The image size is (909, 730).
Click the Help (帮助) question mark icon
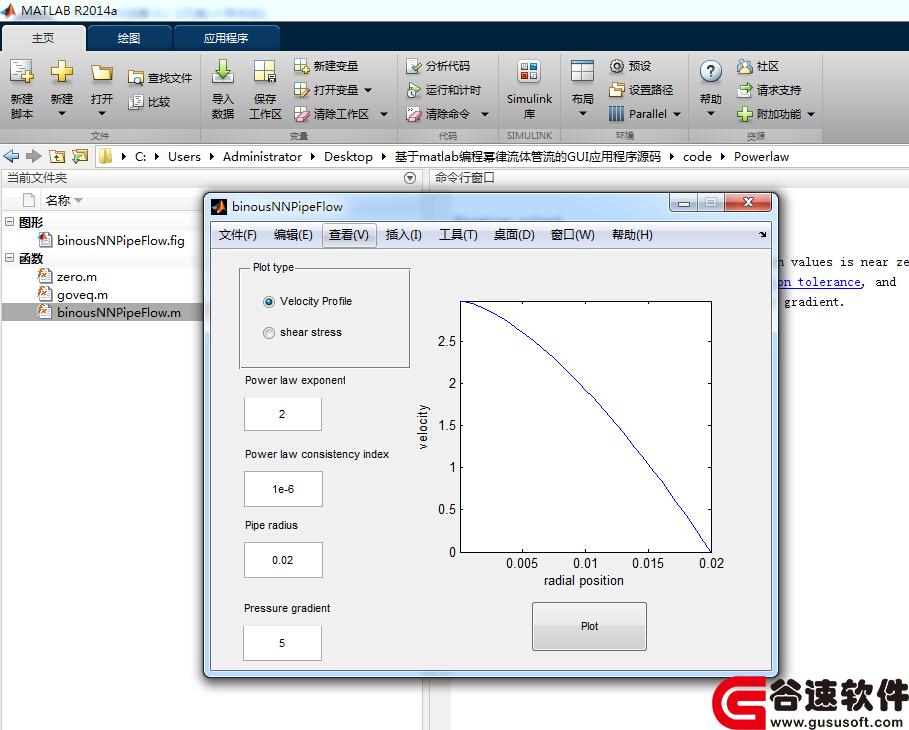pos(711,72)
